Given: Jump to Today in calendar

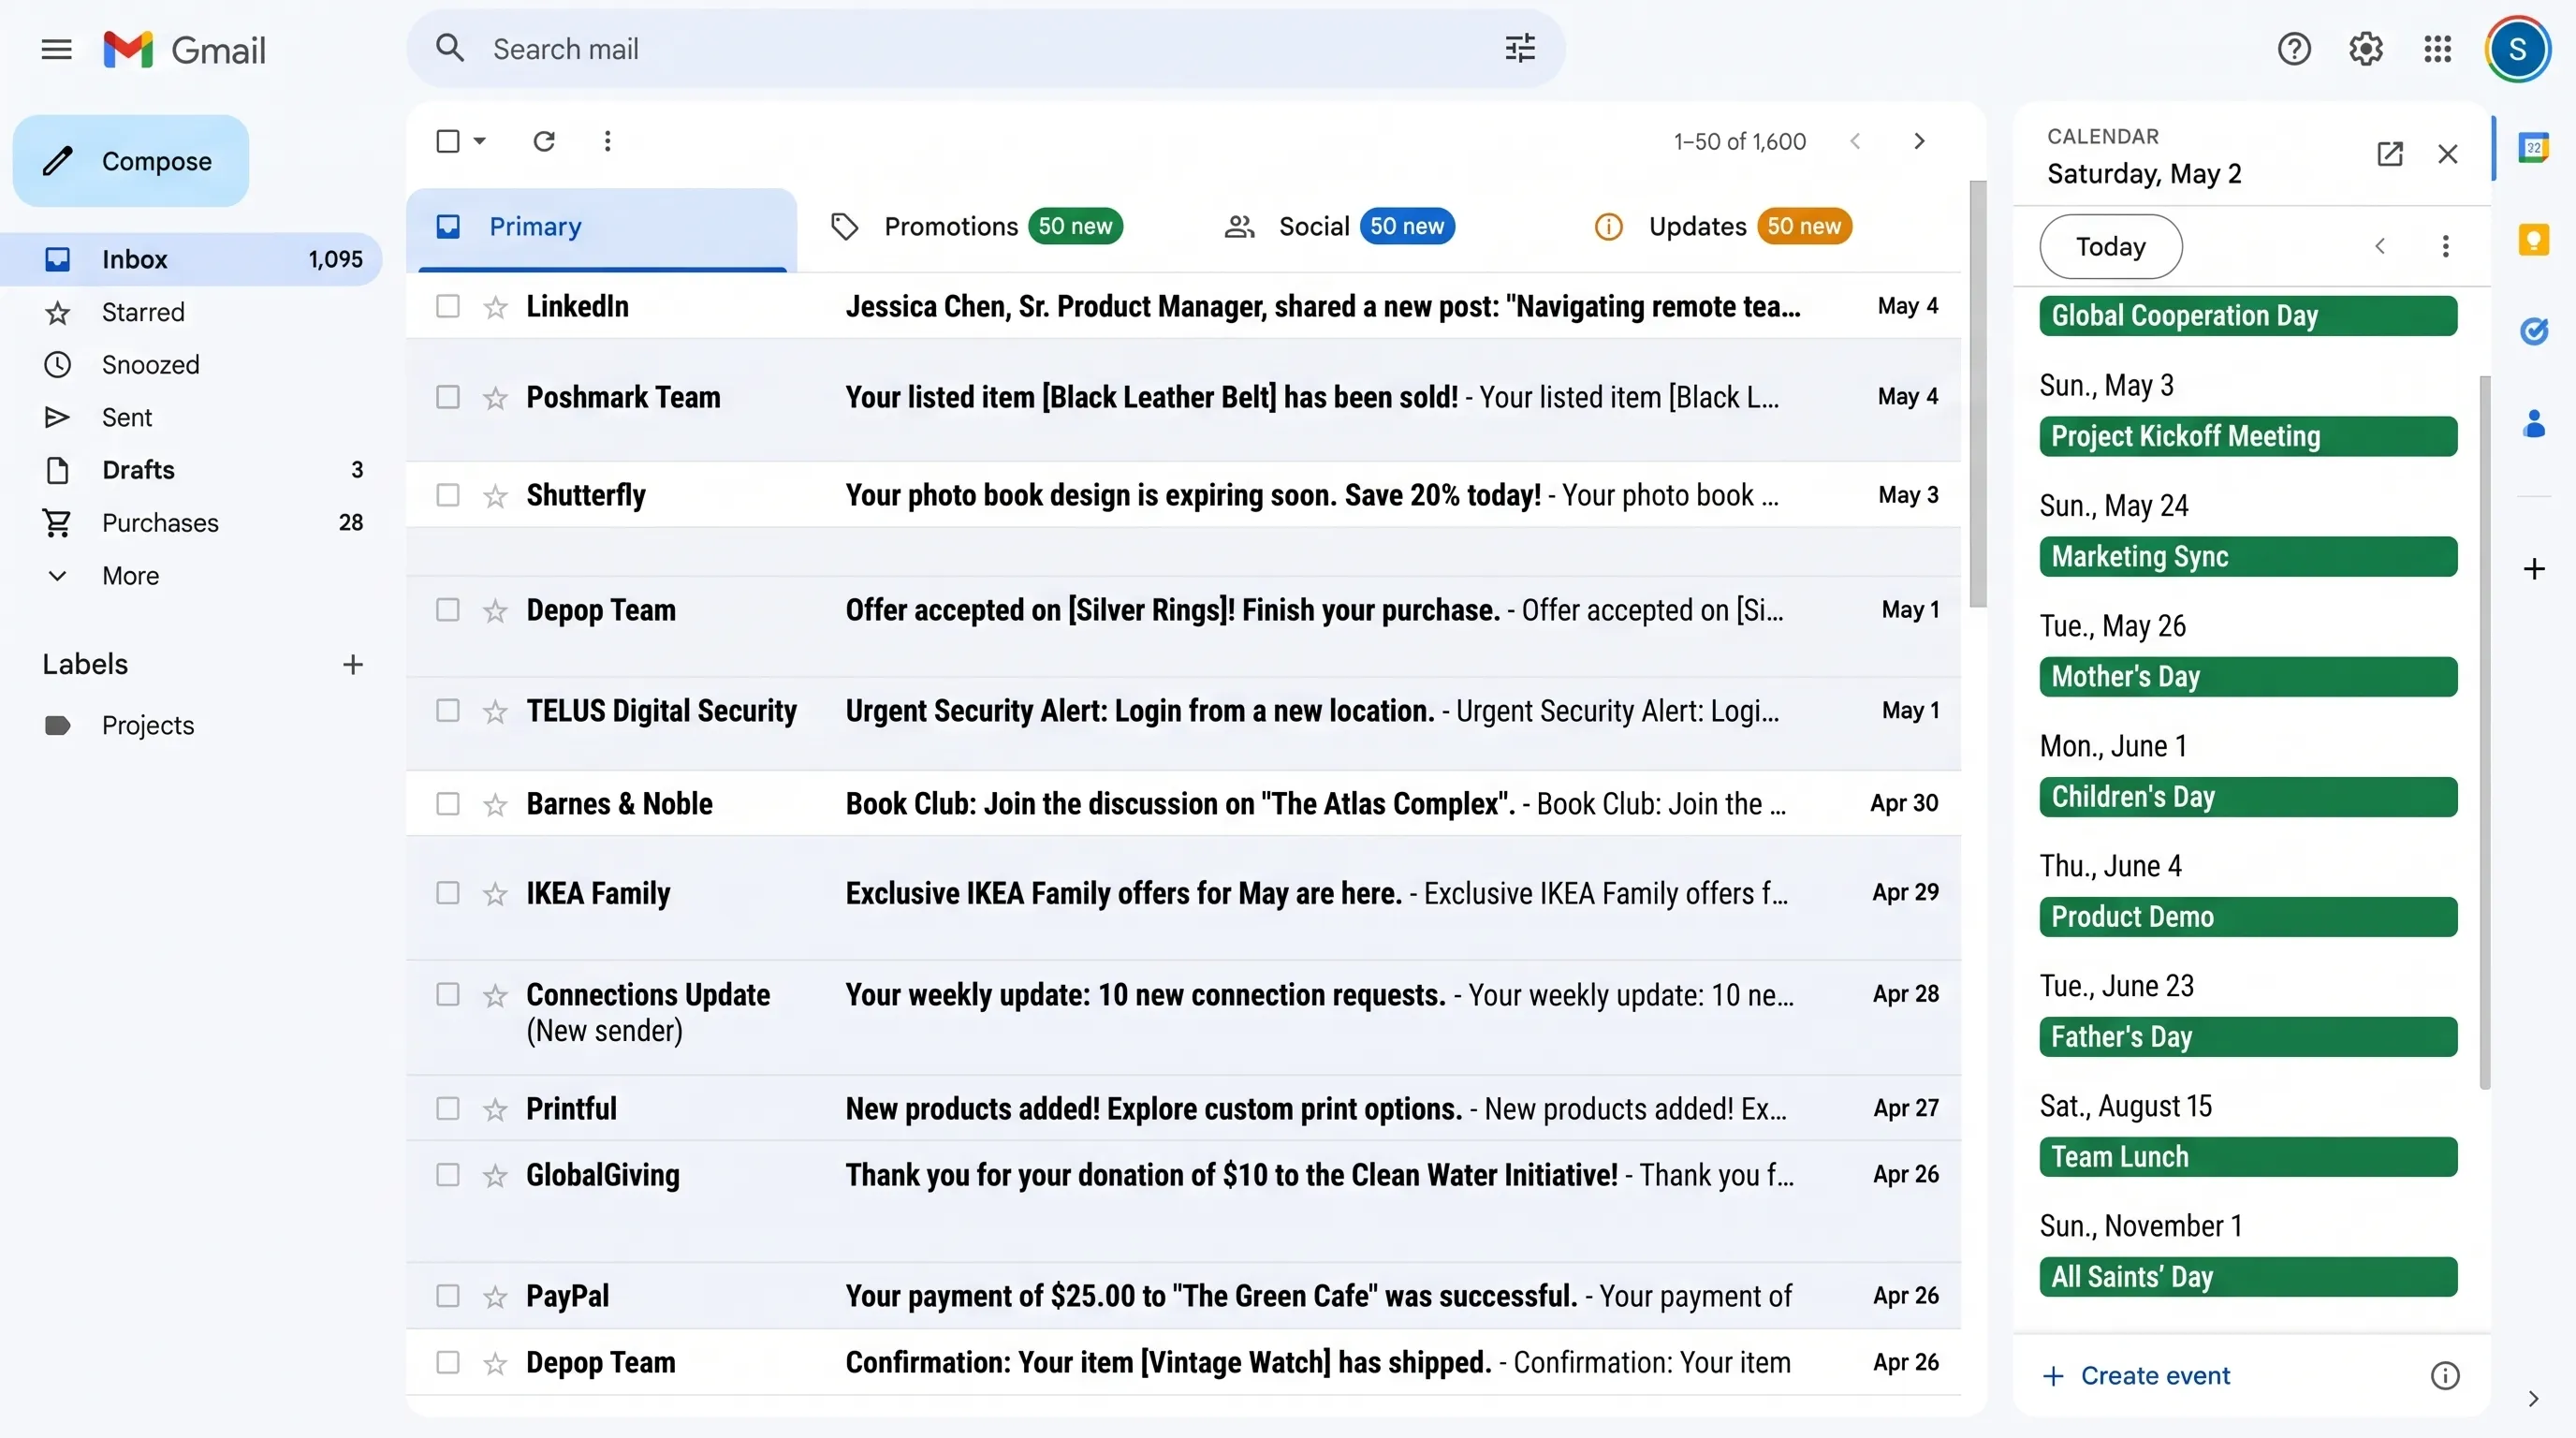Looking at the screenshot, I should (2111, 246).
